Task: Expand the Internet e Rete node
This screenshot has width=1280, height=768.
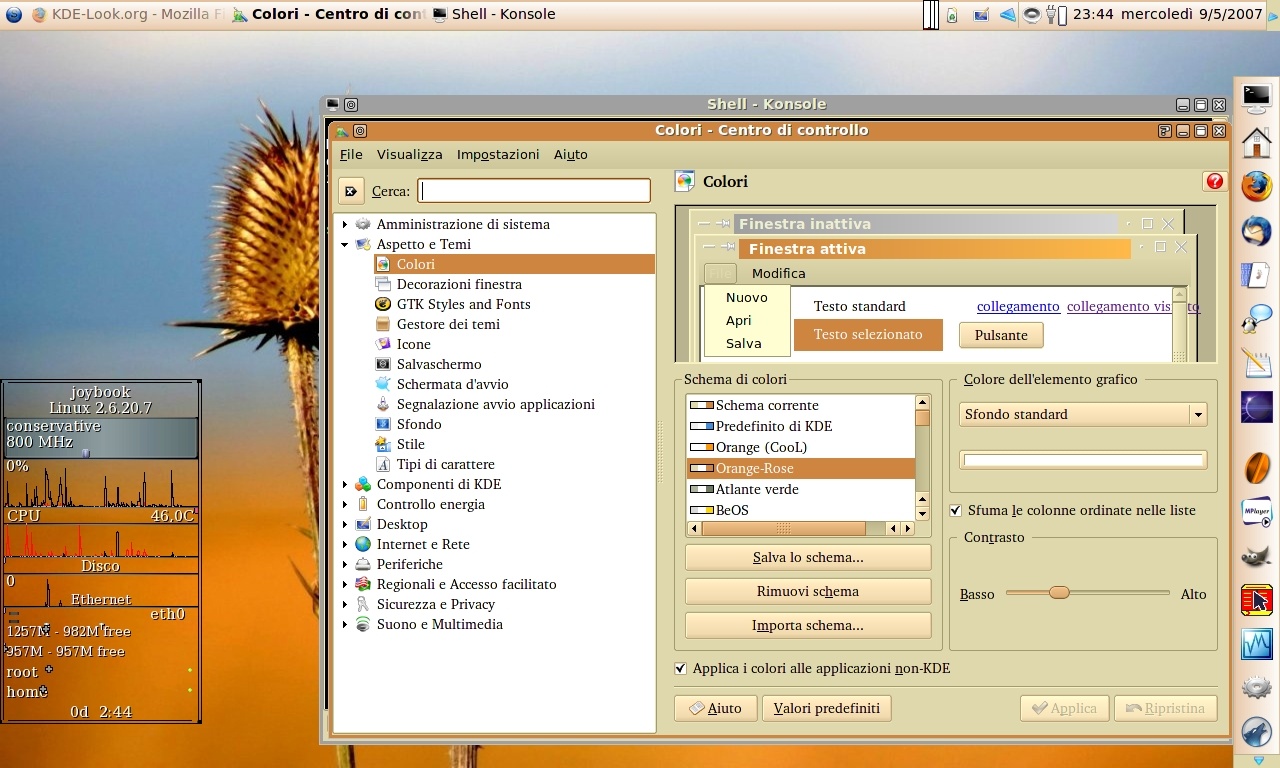Action: point(345,544)
